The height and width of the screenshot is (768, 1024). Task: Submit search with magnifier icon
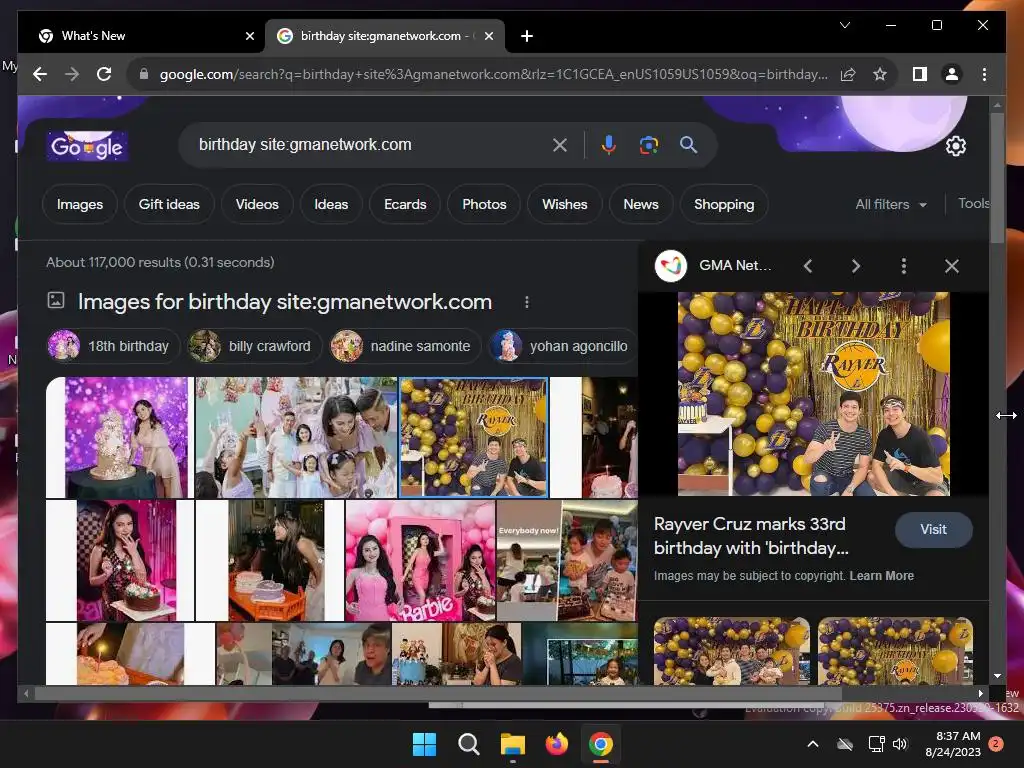688,145
